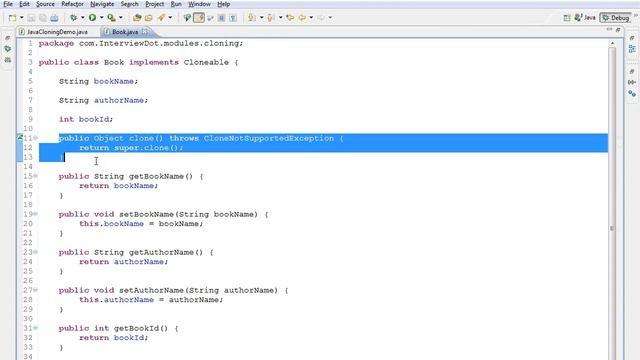Click the editor scrollbar up arrow
This screenshot has height=360, width=640.
612,43
